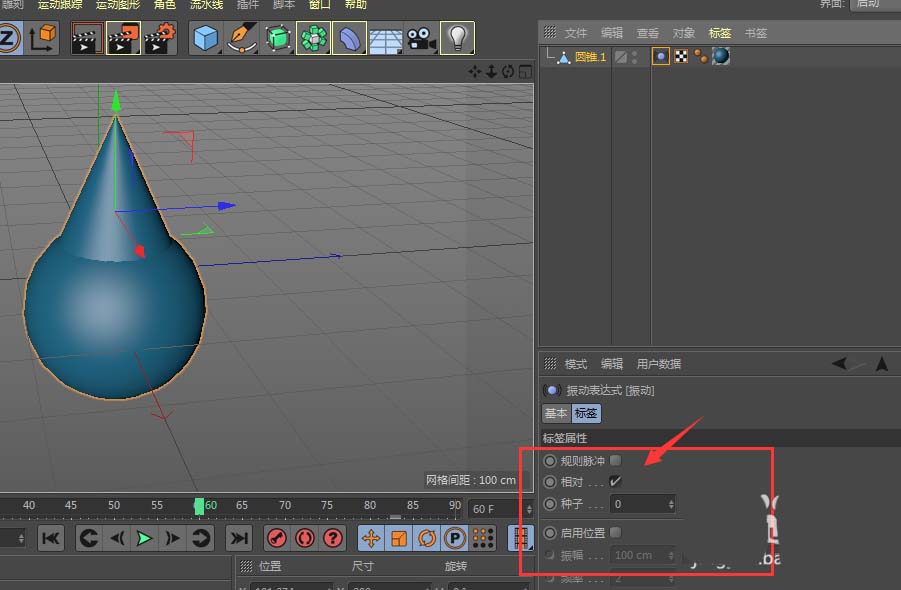The width and height of the screenshot is (901, 590).
Task: Toggle position keying cross arrows icon
Action: tap(371, 538)
